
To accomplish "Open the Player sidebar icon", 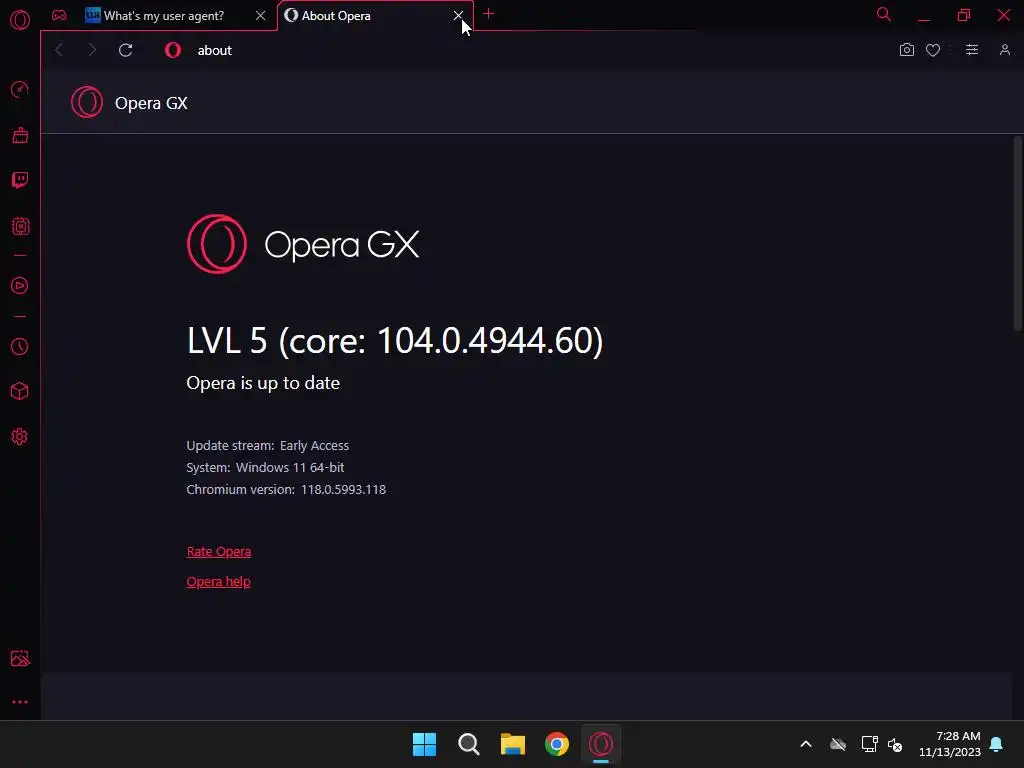I will click(20, 285).
